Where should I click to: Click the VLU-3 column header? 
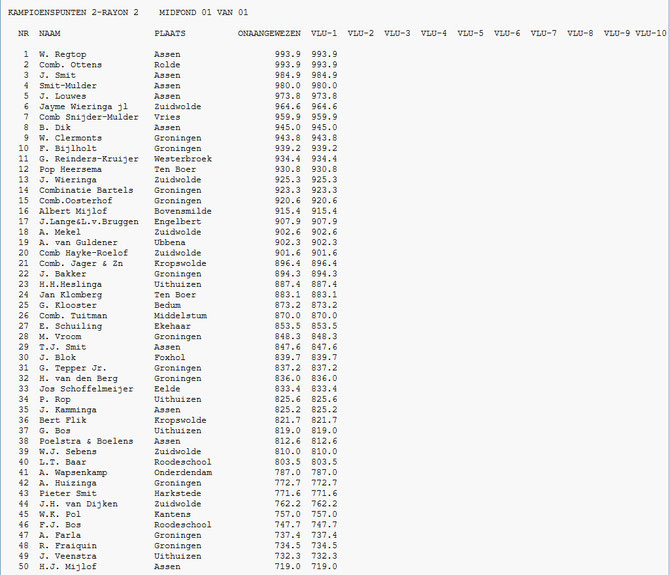(397, 33)
